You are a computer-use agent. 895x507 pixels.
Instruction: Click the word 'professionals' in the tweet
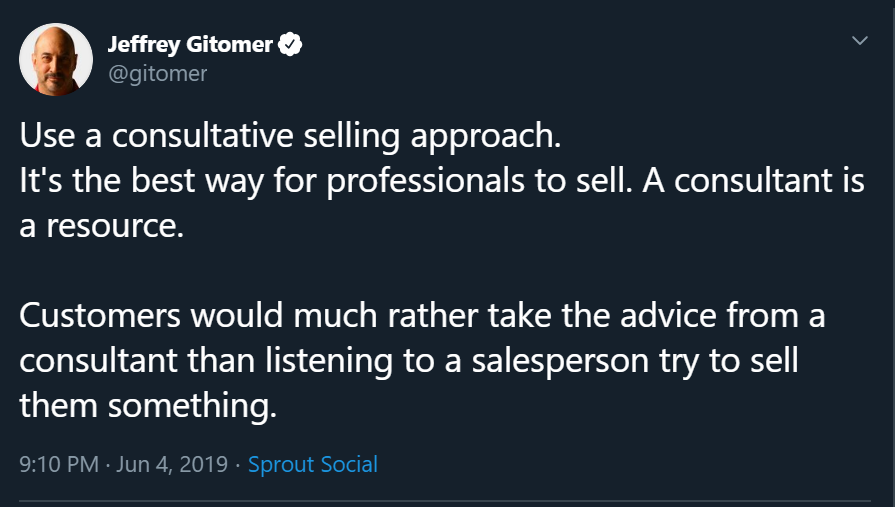coord(425,182)
